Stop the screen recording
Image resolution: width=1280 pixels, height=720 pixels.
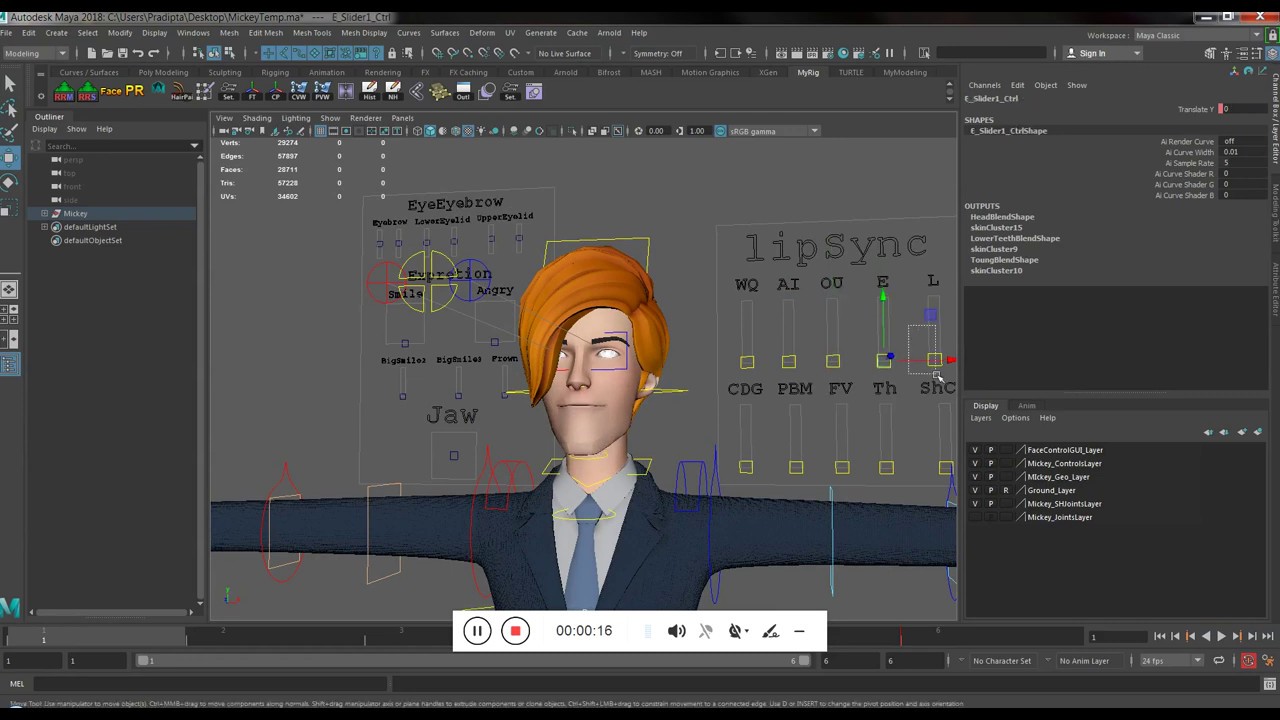tap(515, 631)
